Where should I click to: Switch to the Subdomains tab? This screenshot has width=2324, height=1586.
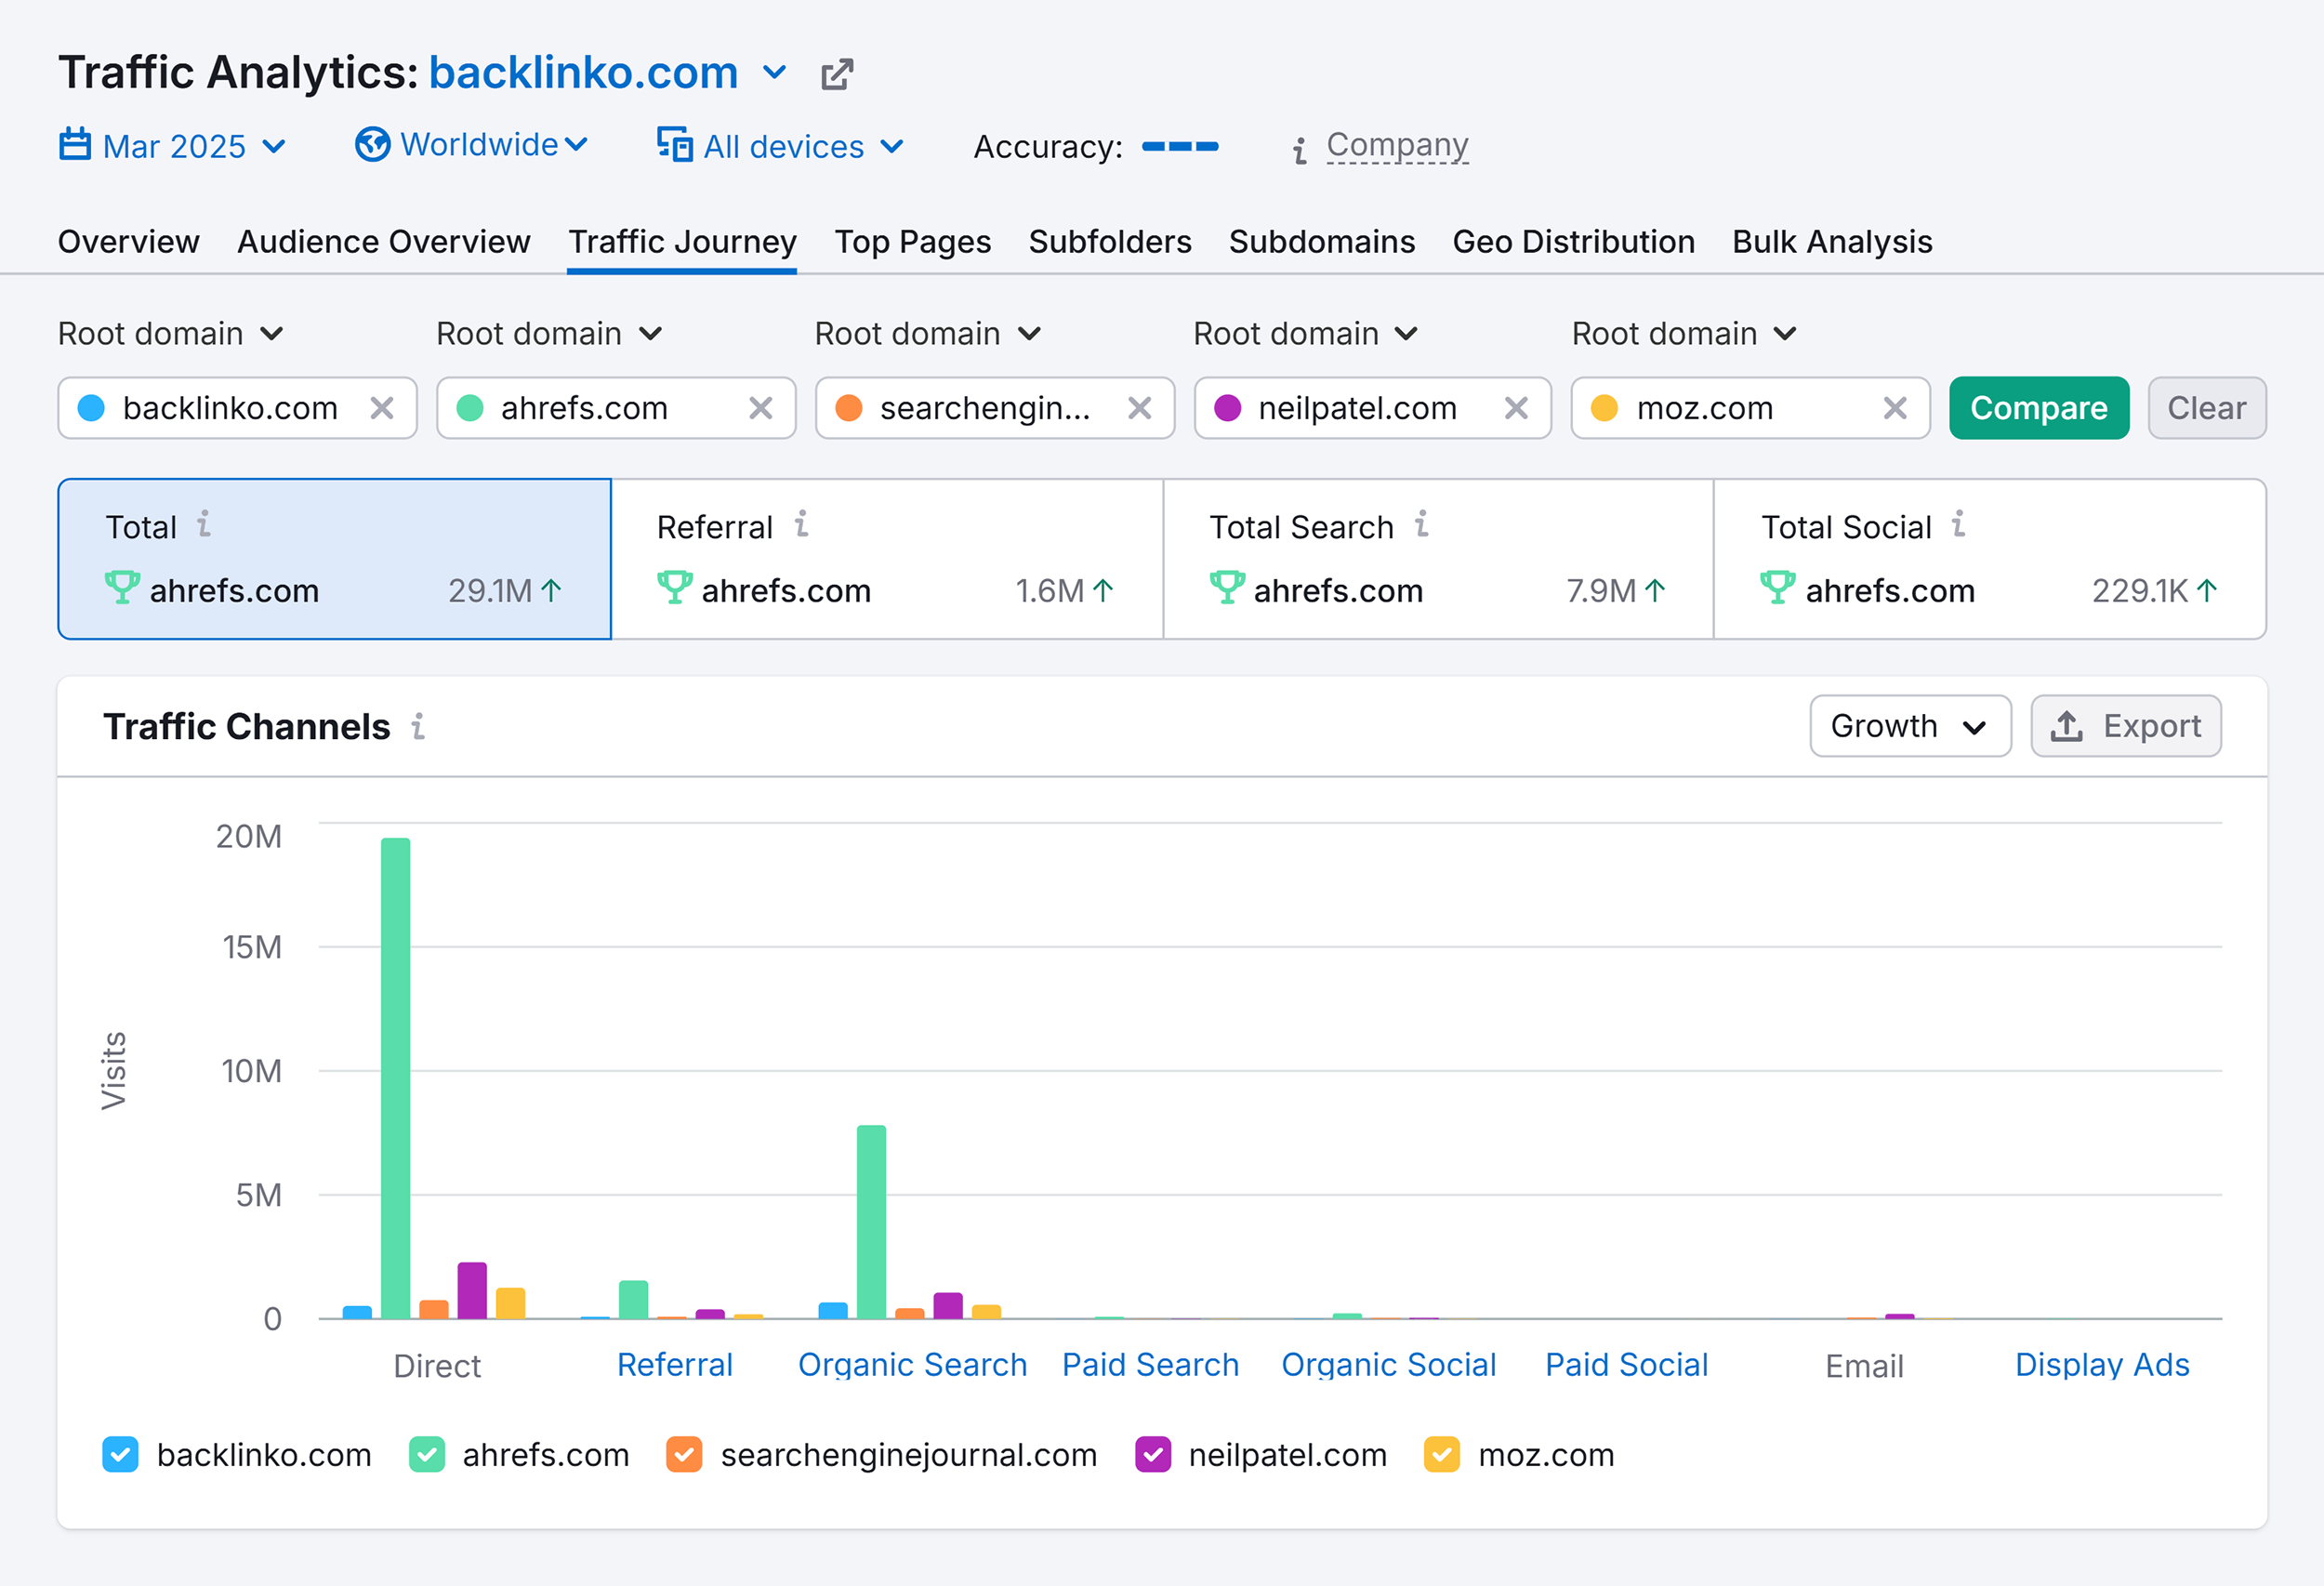1322,242
